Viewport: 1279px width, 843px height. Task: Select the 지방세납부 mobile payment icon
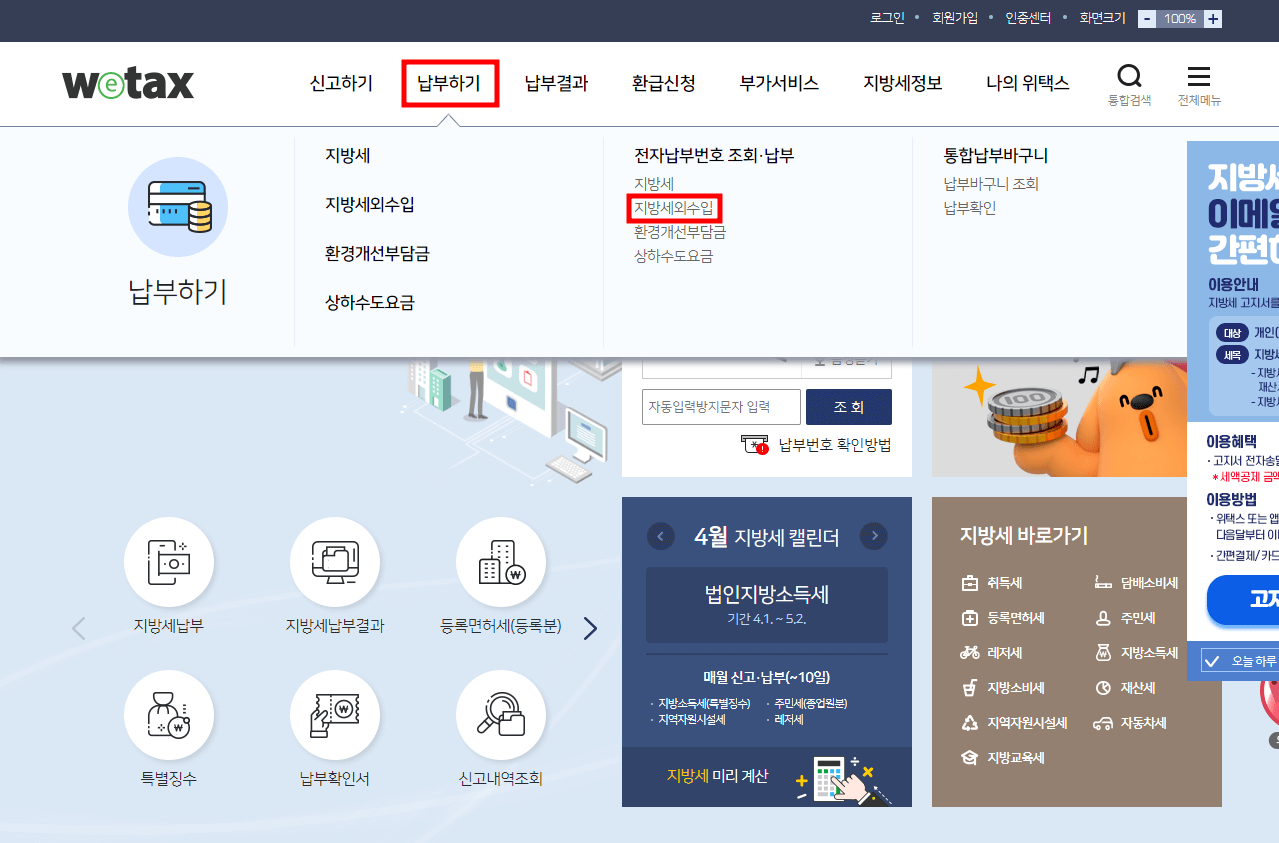[x=168, y=561]
